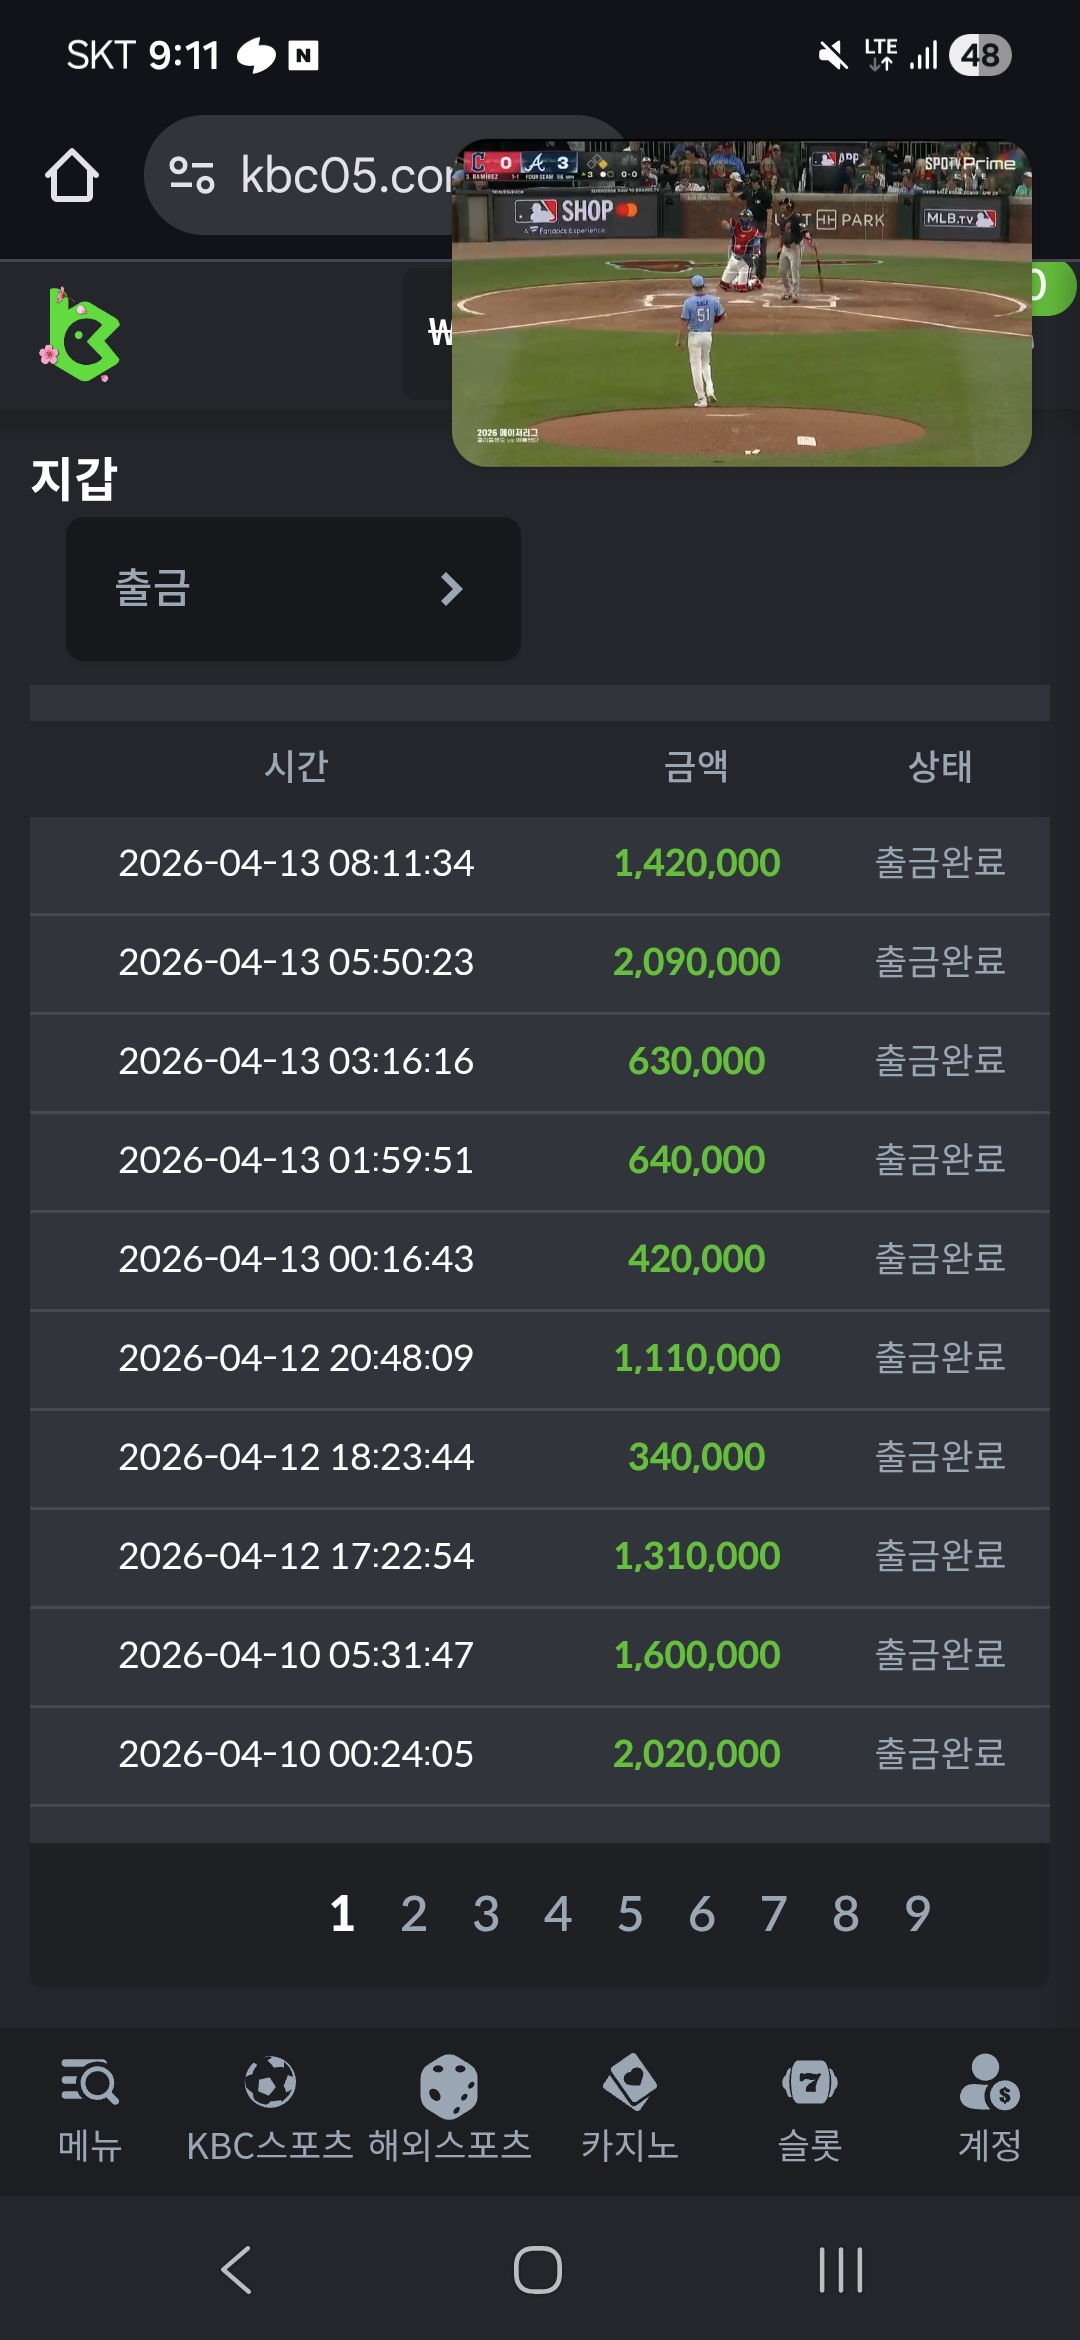Open the 계정 account icon
The width and height of the screenshot is (1080, 2340).
click(x=989, y=2084)
